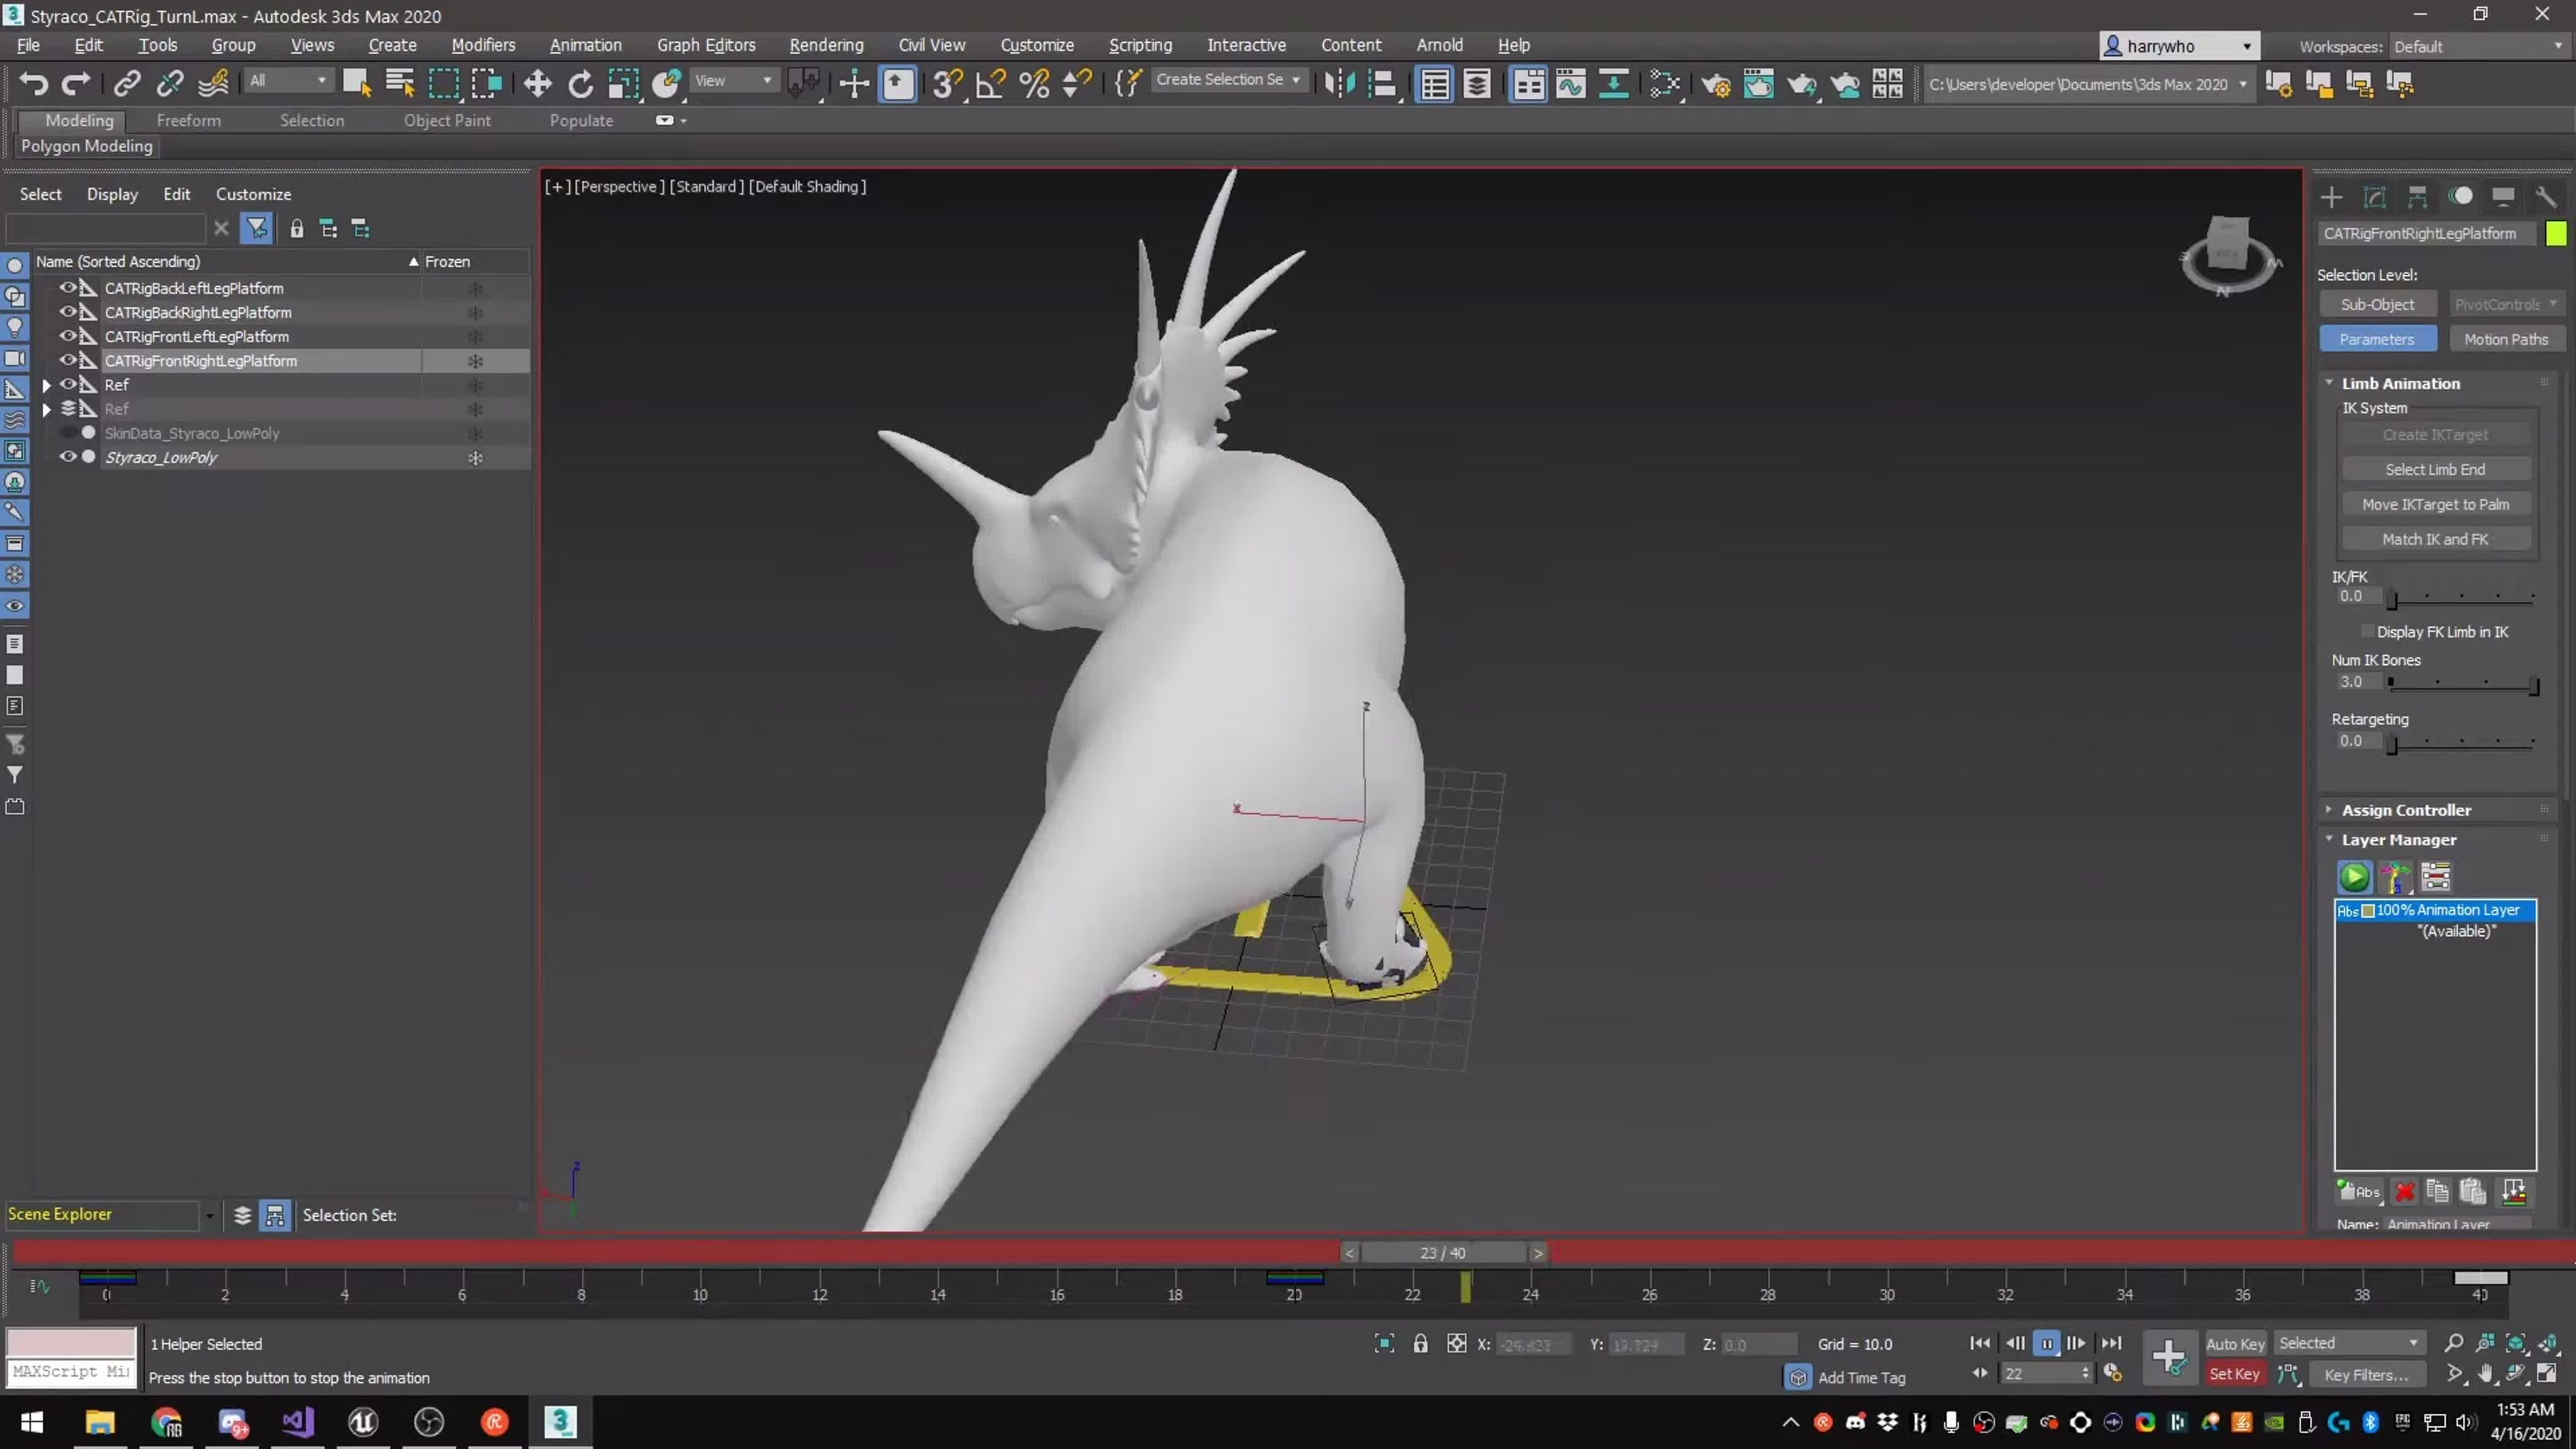Viewport: 2576px width, 1449px height.
Task: Open the View reference coordinate dropdown
Action: pyautogui.click(x=734, y=80)
